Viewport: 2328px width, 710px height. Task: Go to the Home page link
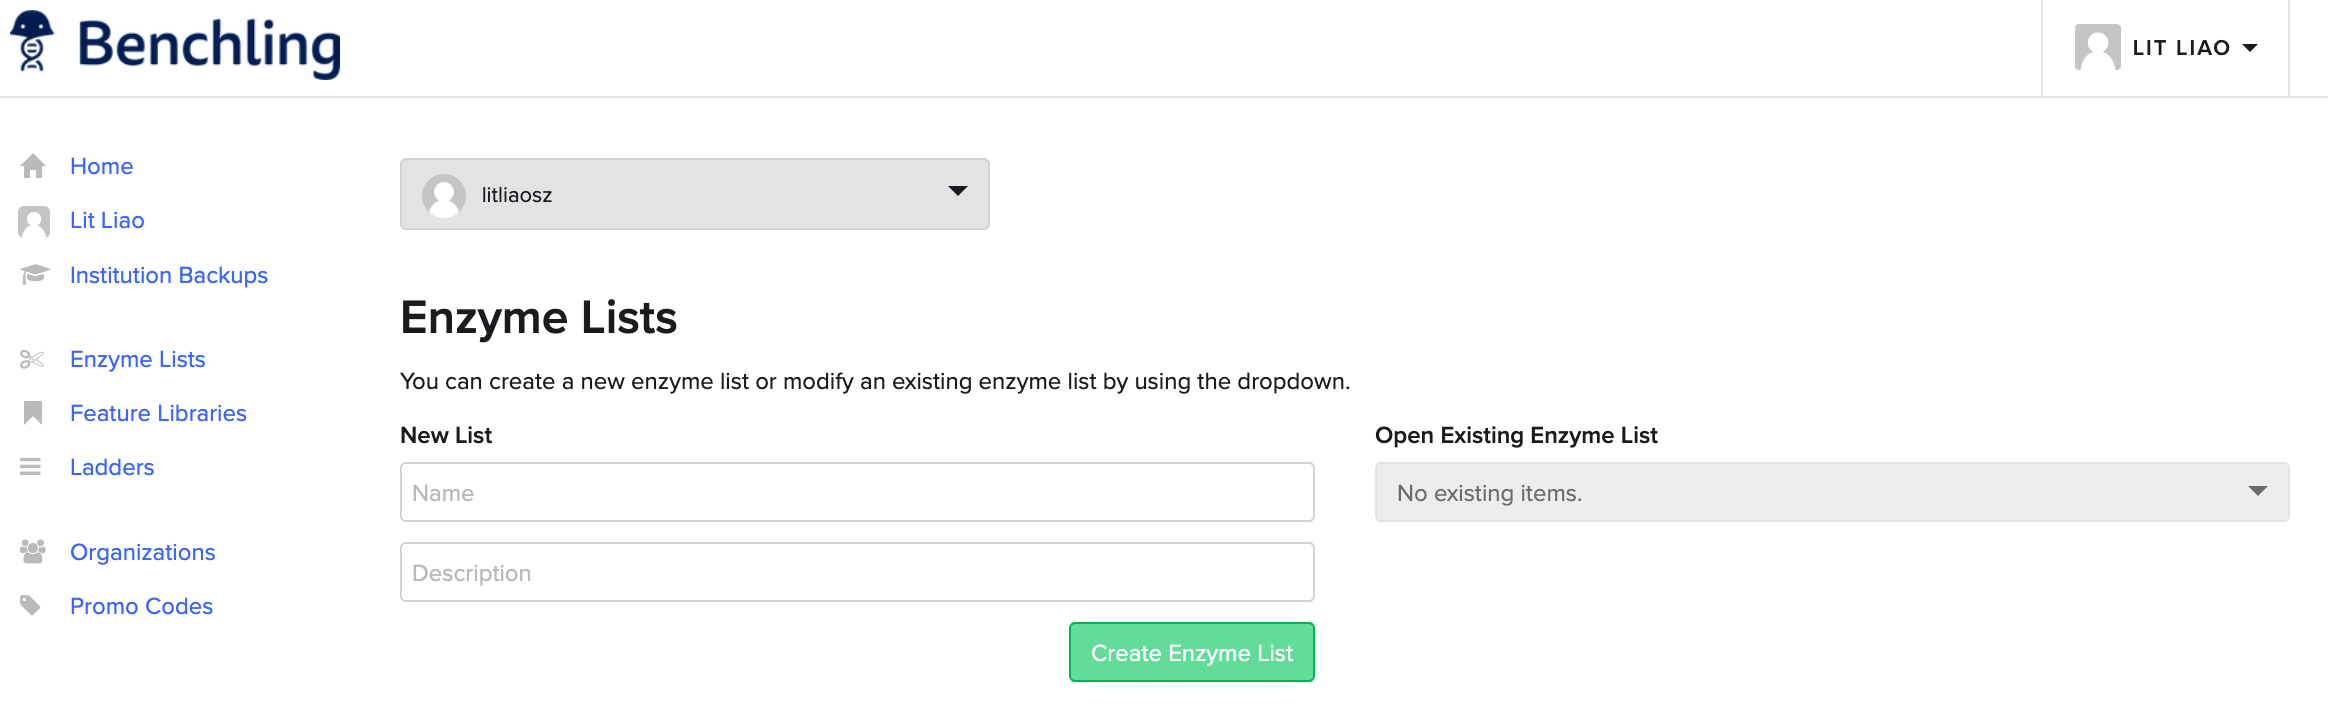(x=101, y=166)
